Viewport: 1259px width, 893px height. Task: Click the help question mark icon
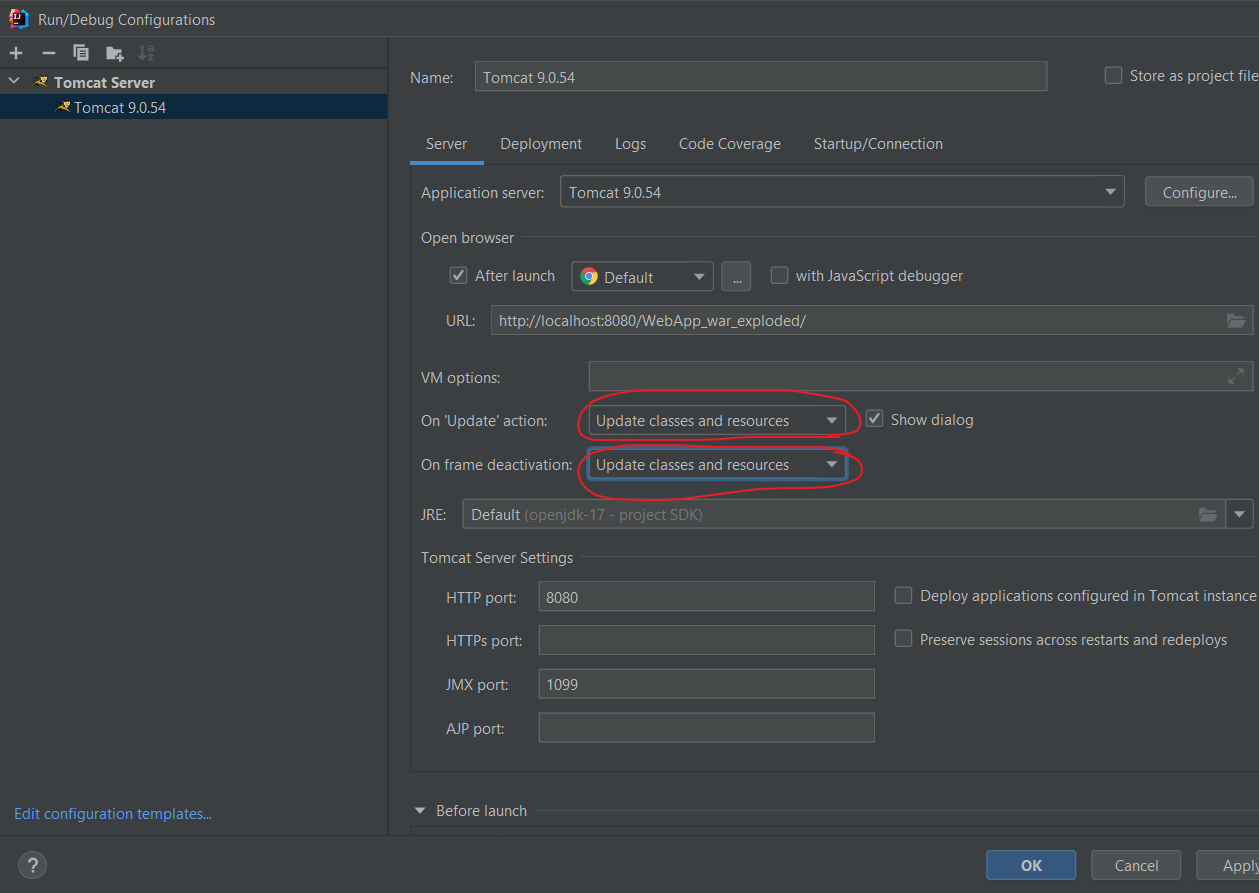(x=32, y=865)
